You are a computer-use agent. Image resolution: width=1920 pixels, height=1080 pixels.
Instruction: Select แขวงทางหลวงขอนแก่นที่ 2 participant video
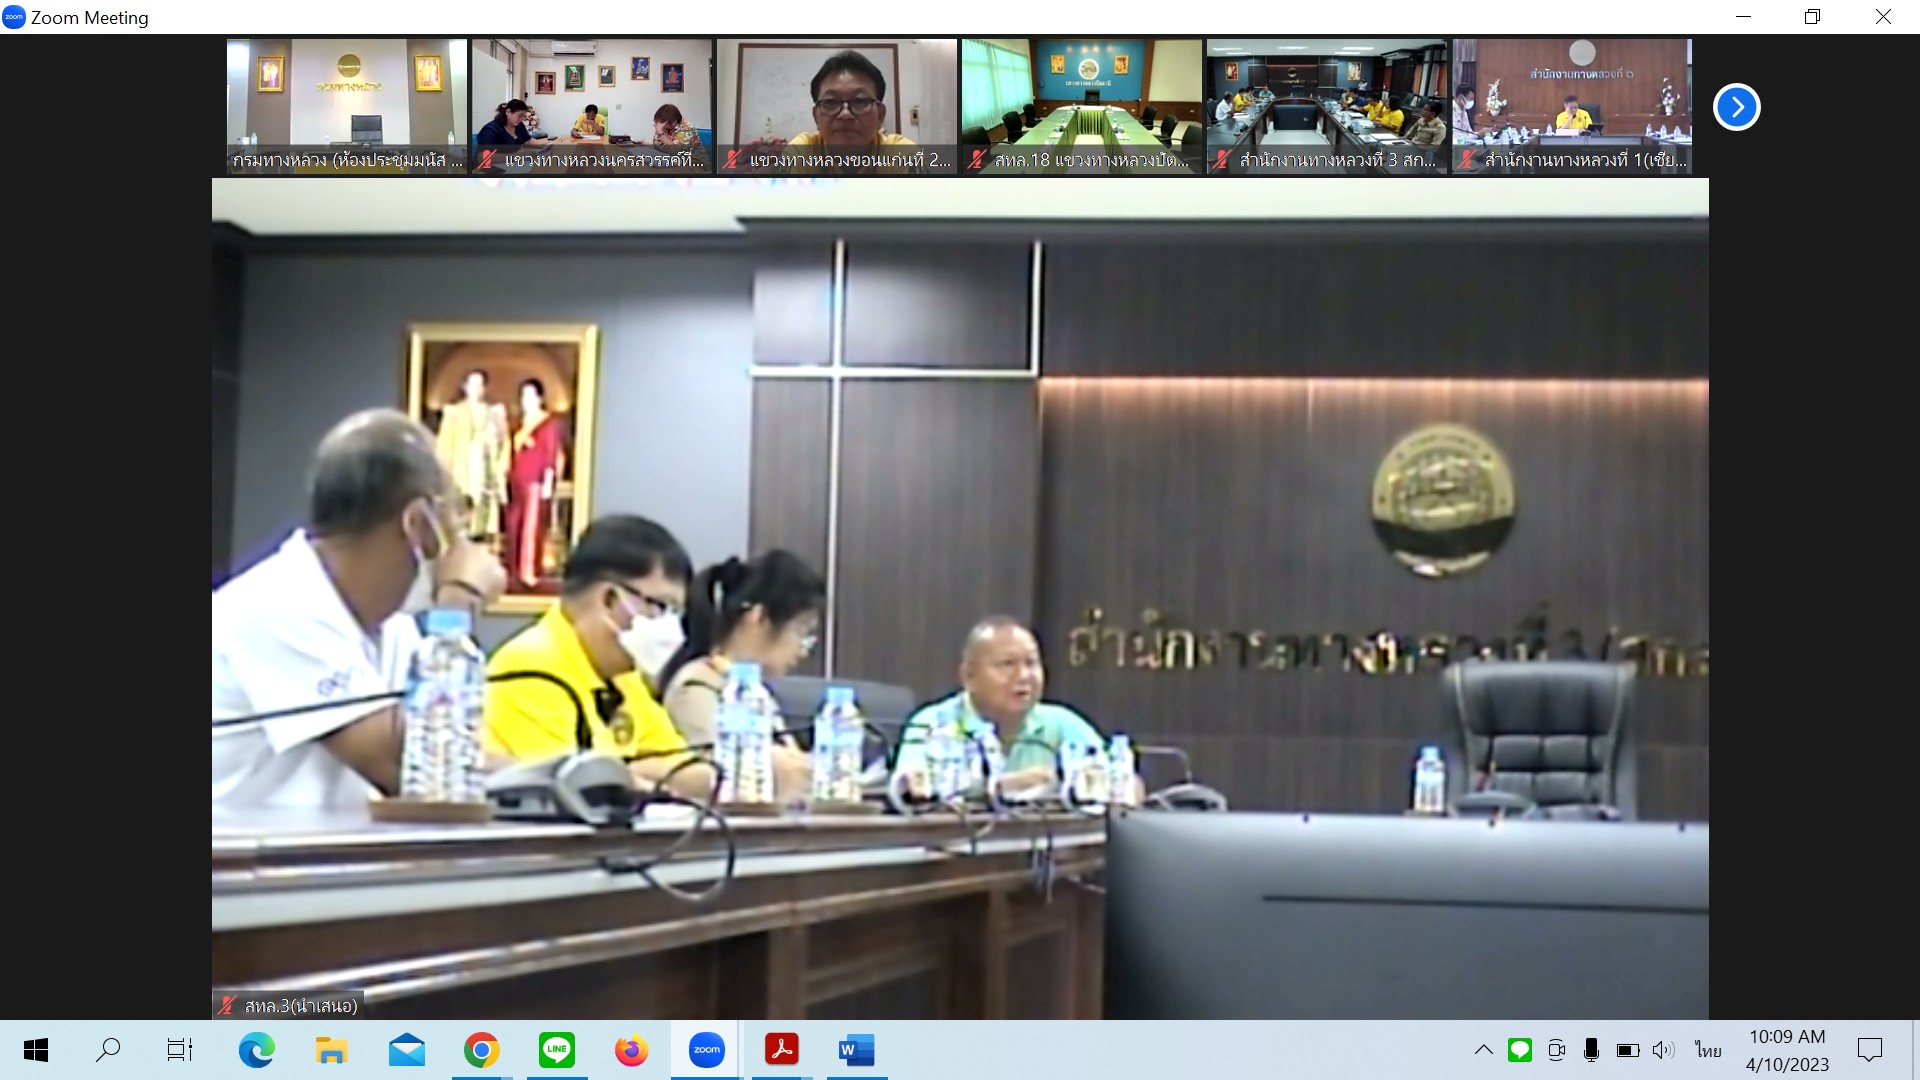point(837,106)
